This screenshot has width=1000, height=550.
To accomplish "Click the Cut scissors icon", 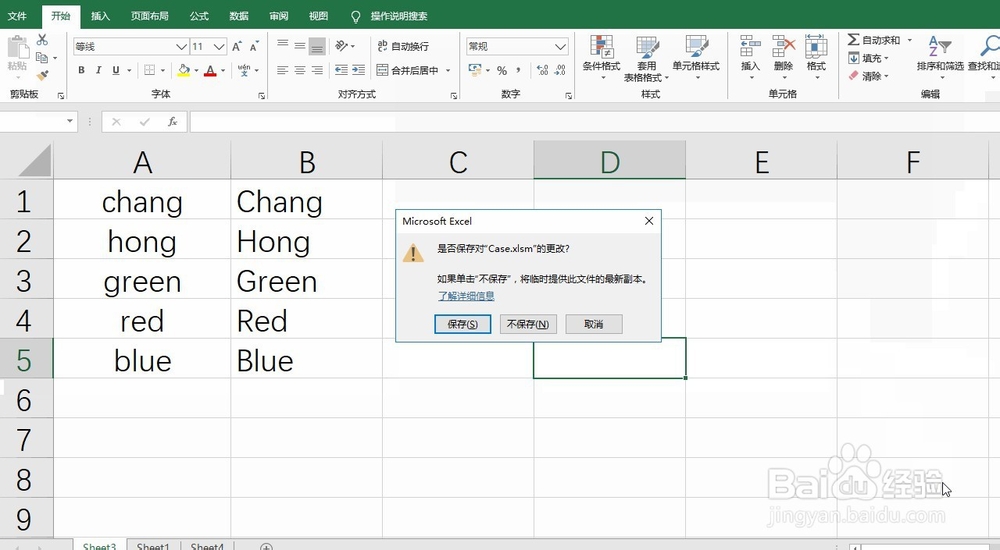I will coord(42,40).
